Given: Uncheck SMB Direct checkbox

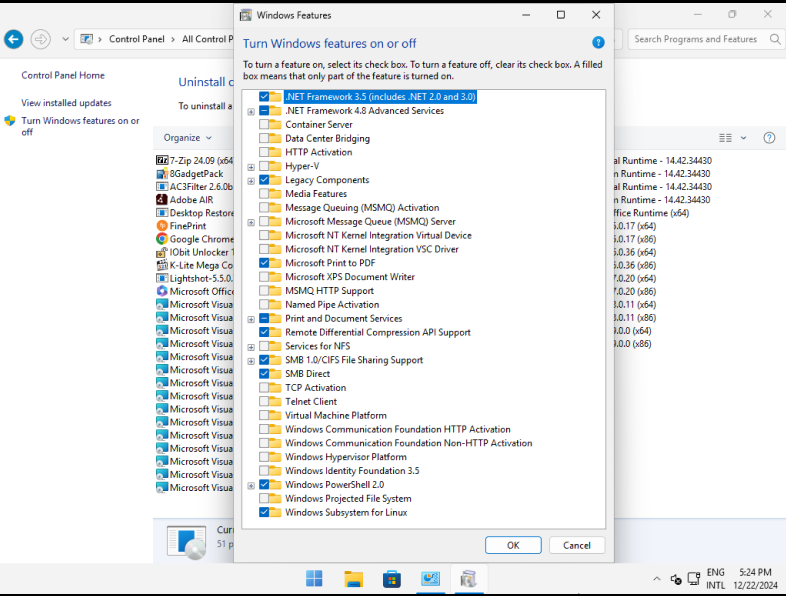Looking at the screenshot, I should (264, 373).
